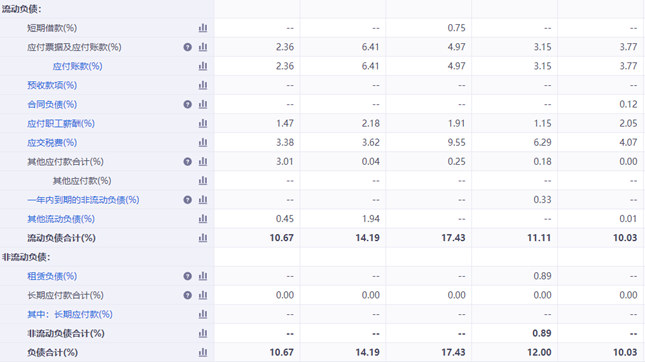
Task: Click help icon for 一年内到期的非流动负债(%)
Action: point(188,200)
